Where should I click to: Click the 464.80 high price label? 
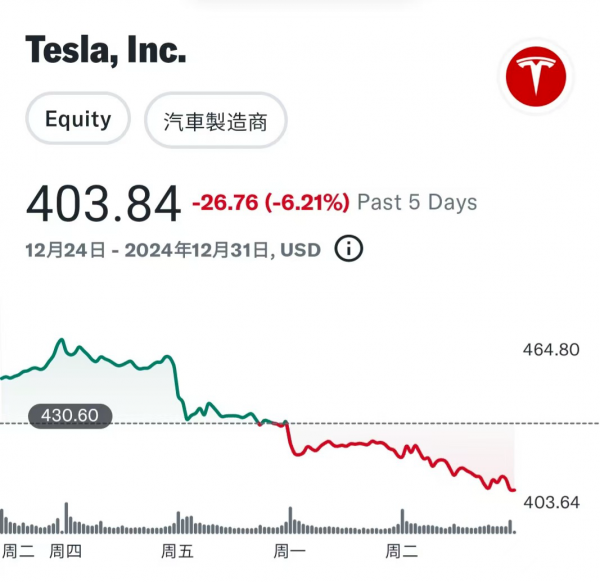point(551,350)
